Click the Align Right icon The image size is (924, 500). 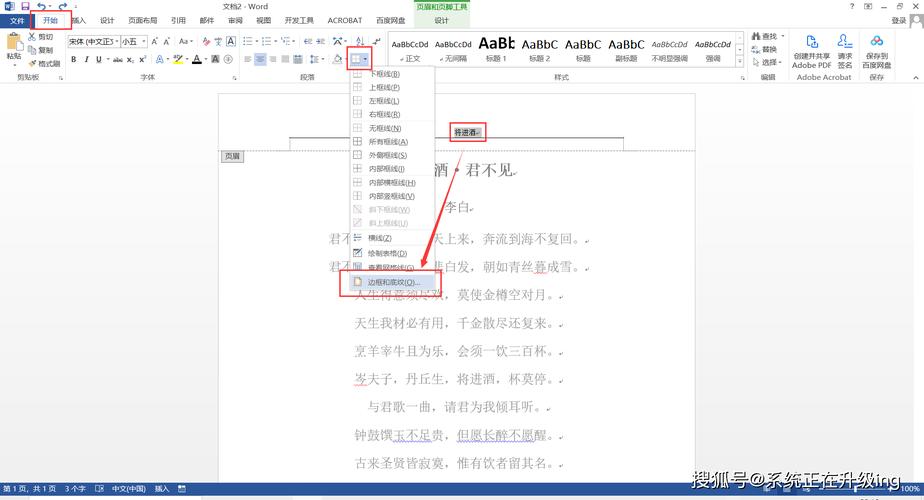point(273,59)
